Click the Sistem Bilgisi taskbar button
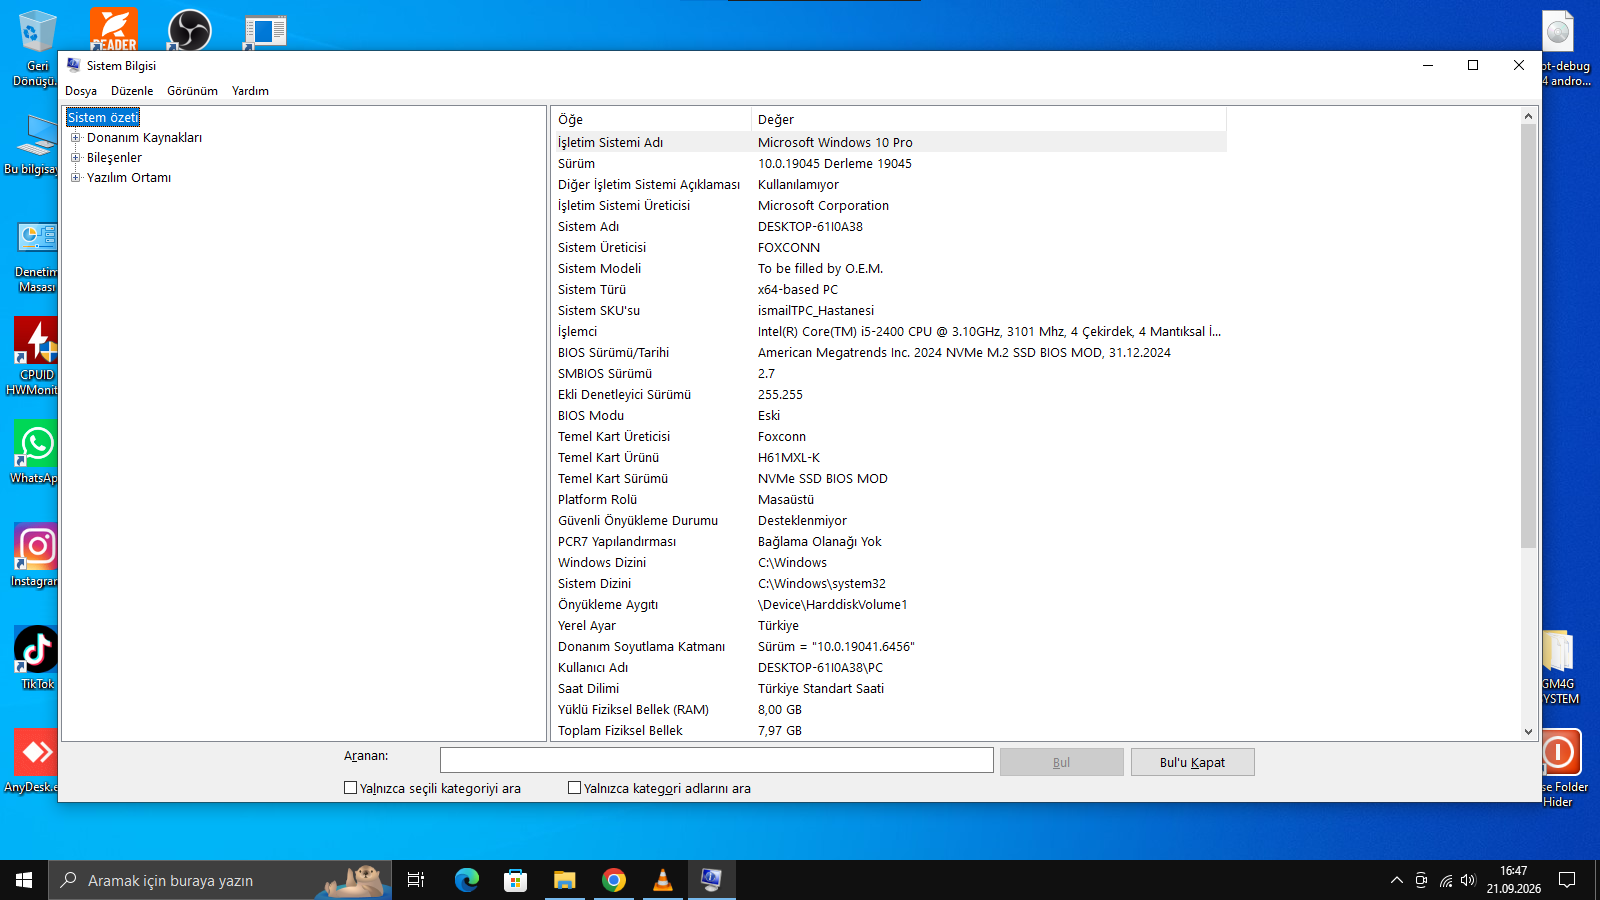 pyautogui.click(x=711, y=880)
